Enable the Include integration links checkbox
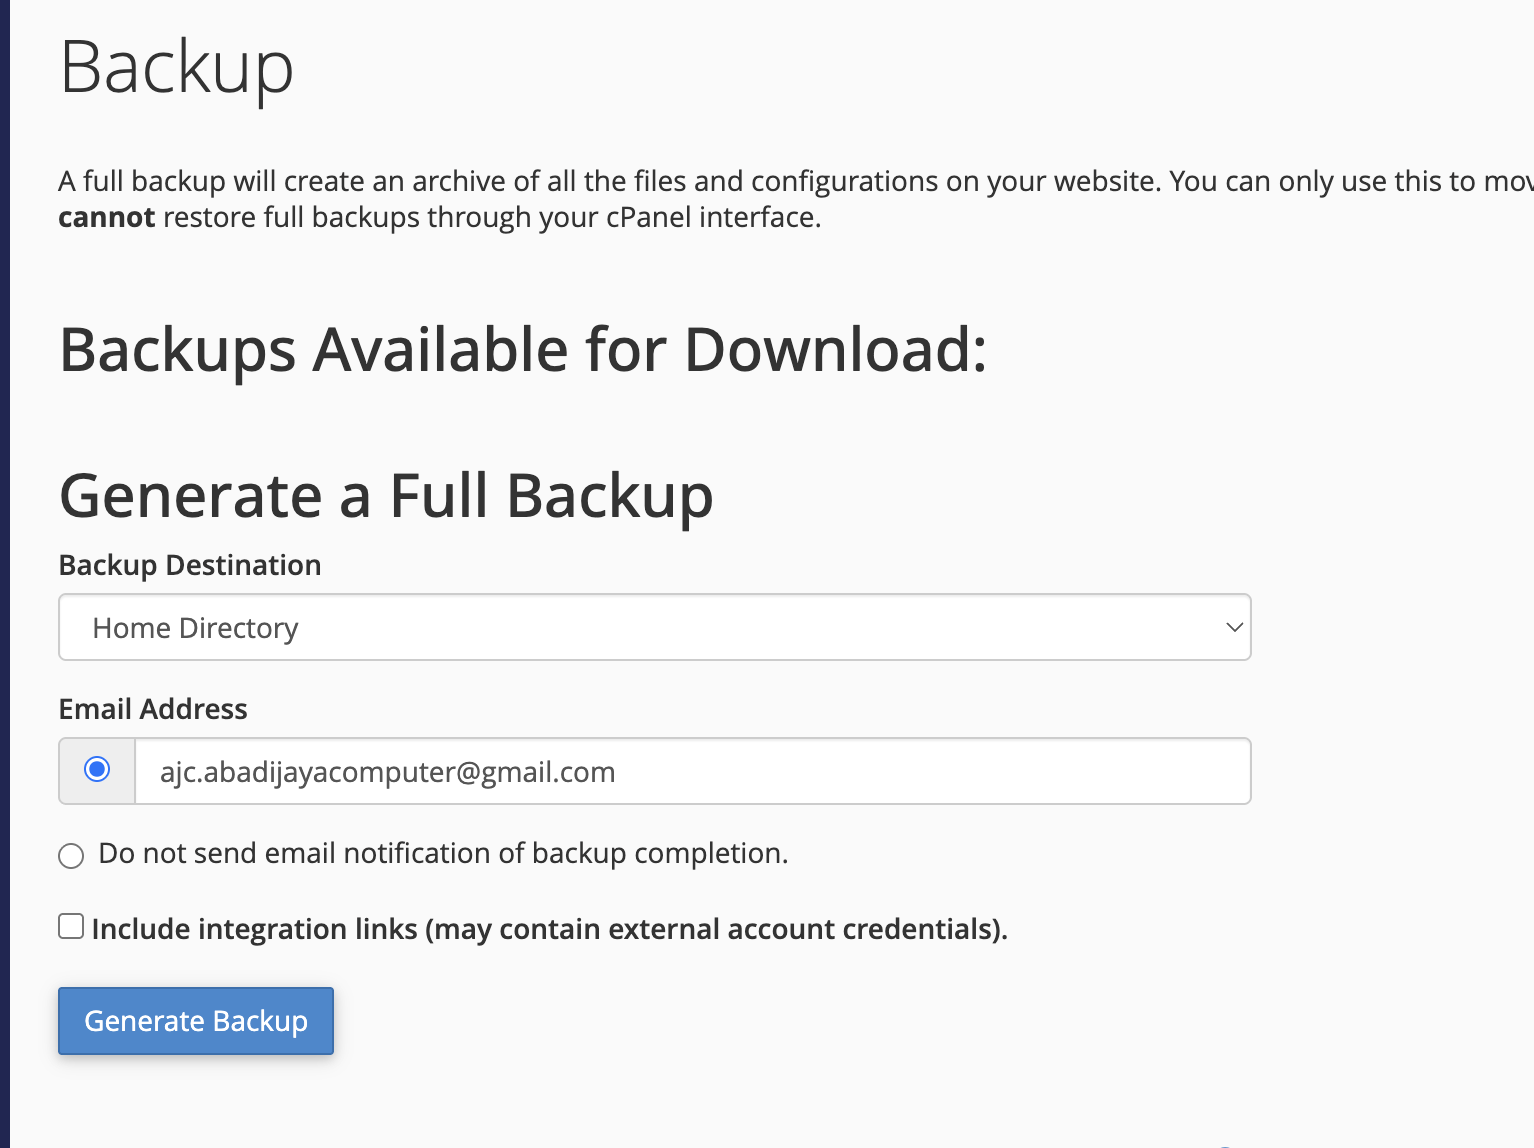1534x1148 pixels. pos(71,927)
